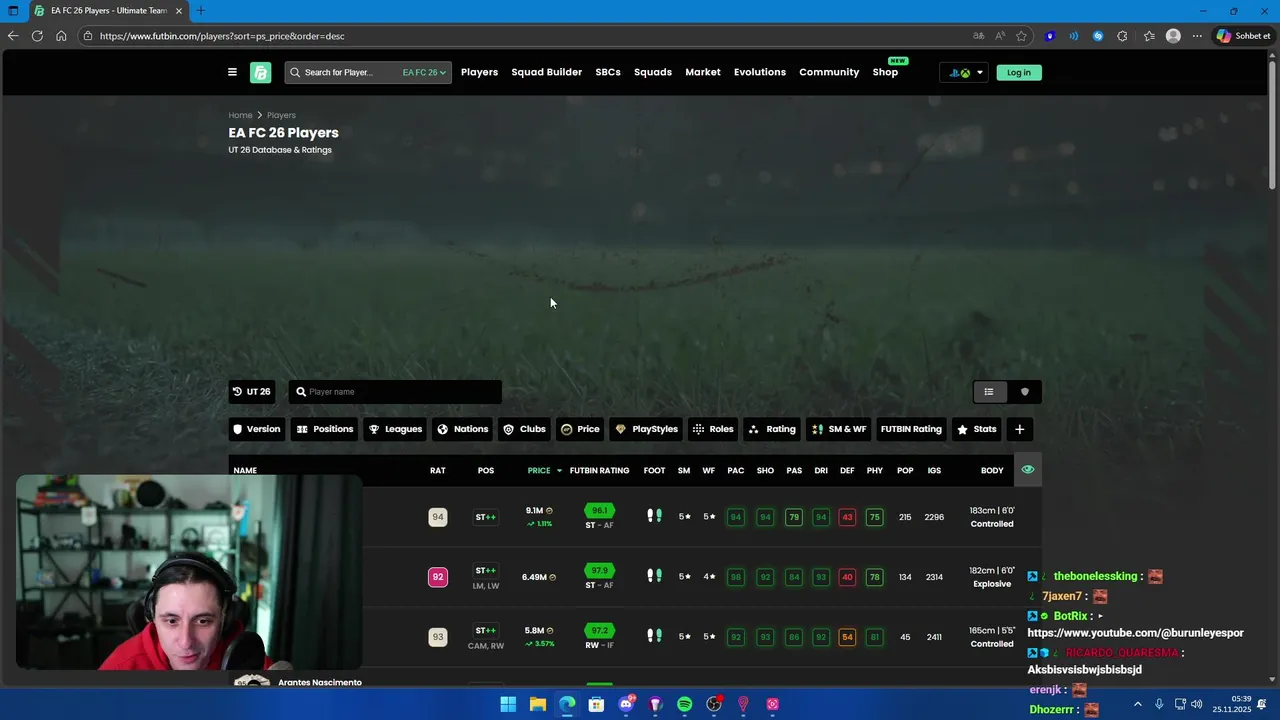Switch to the card view
Viewport: 1280px width, 720px height.
pos(1024,392)
